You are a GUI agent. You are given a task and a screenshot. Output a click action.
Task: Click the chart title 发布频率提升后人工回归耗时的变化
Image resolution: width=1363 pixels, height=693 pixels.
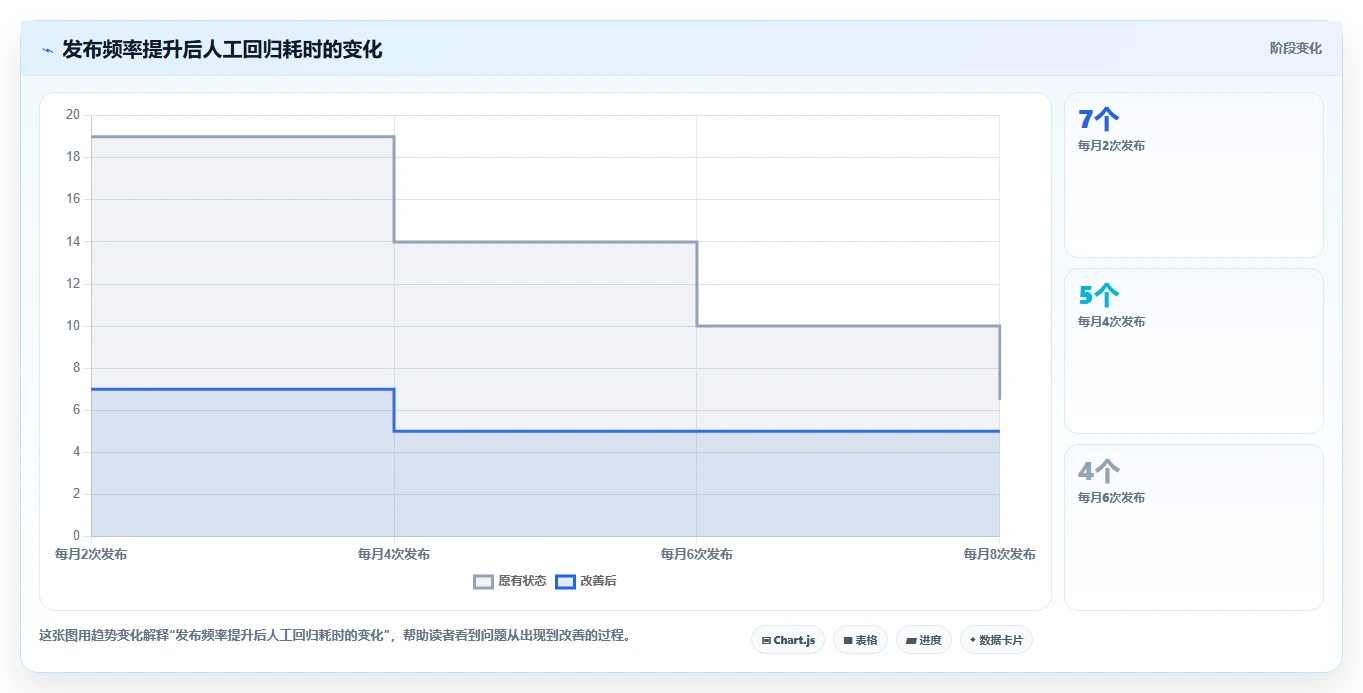222,49
